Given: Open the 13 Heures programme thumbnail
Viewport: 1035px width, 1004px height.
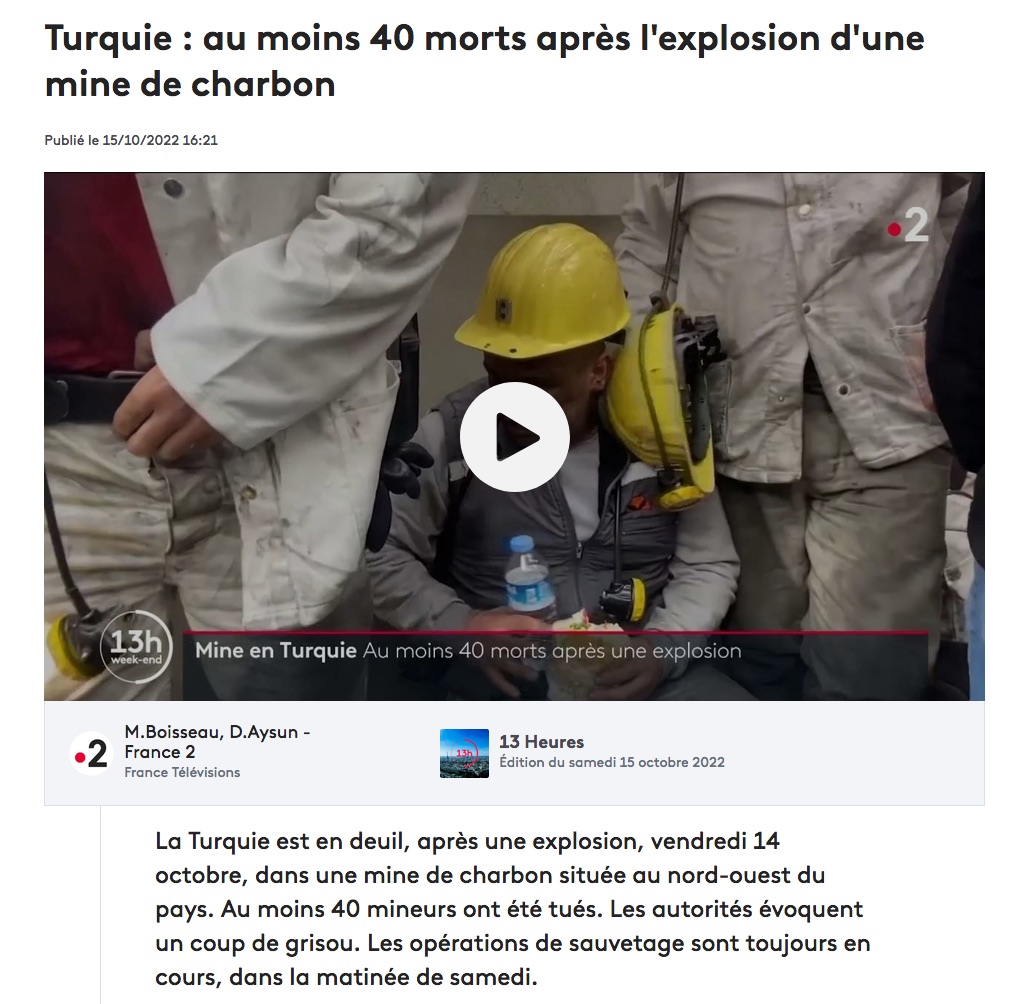Looking at the screenshot, I should pyautogui.click(x=464, y=753).
